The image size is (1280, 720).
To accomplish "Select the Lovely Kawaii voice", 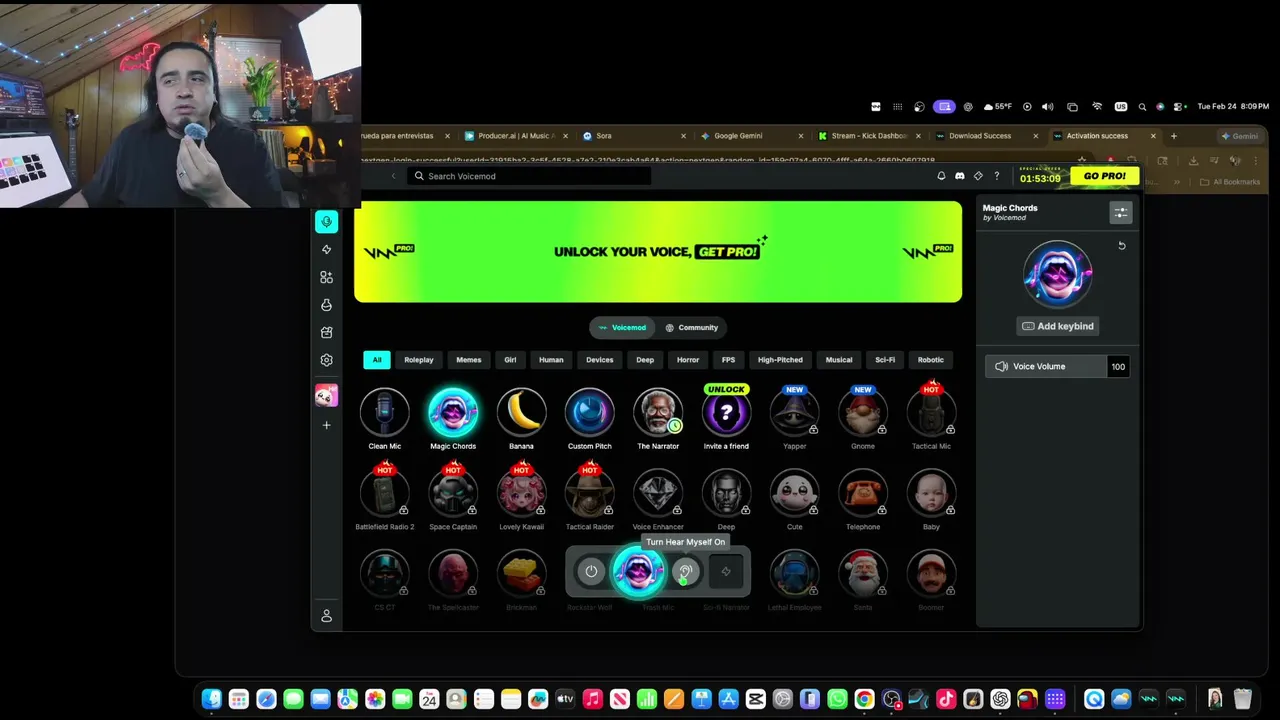I will pyautogui.click(x=521, y=494).
